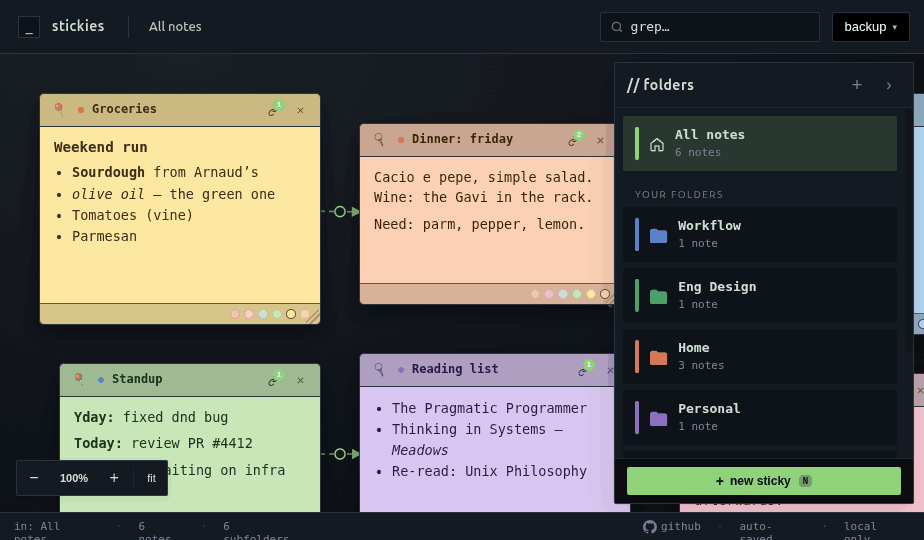Click the All notes breadcrumb in header
The image size is (924, 540).
coord(175,27)
